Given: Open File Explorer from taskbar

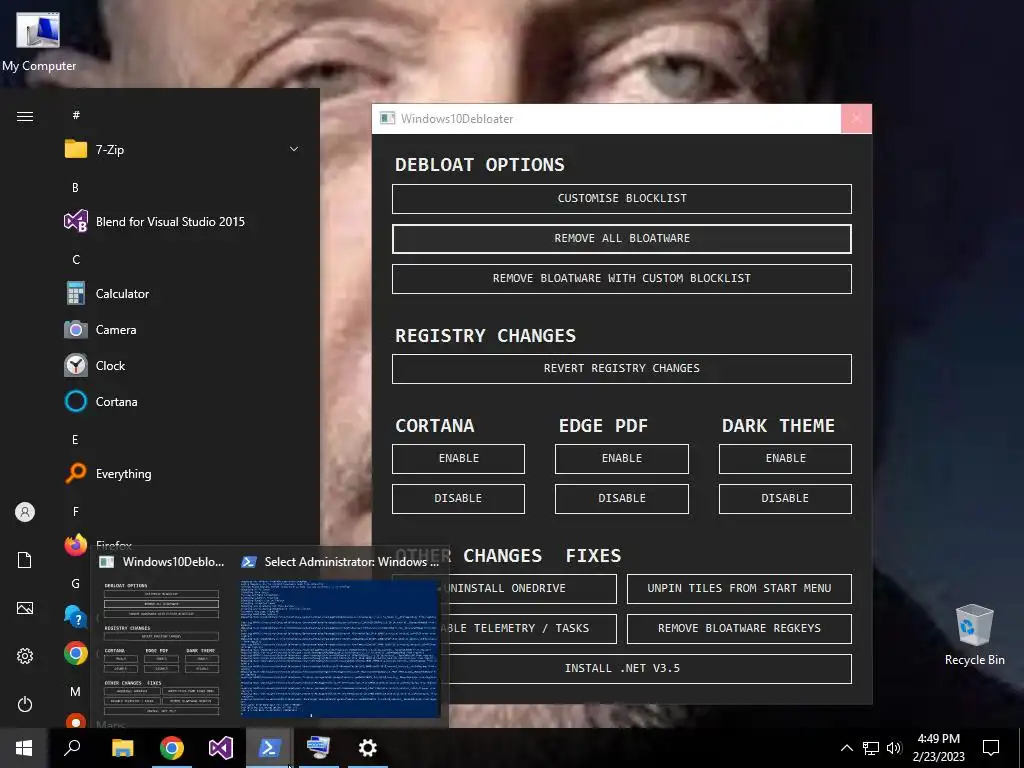Looking at the screenshot, I should [123, 748].
